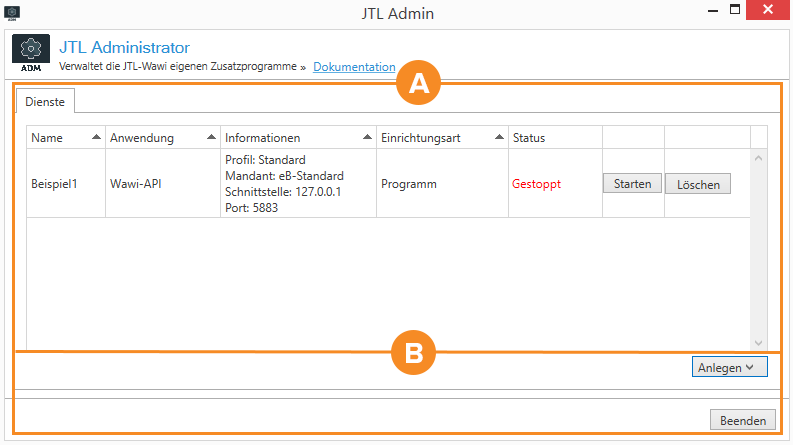
Task: Sort by the Einrichtungsart column header
Action: point(440,137)
